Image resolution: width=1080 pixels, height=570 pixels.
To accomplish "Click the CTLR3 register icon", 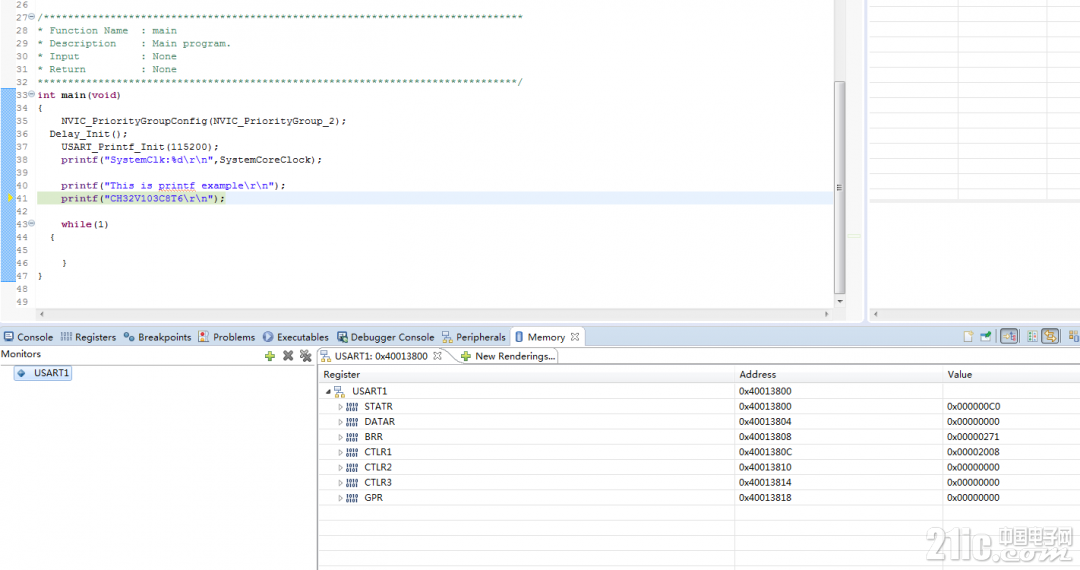I will tap(352, 483).
